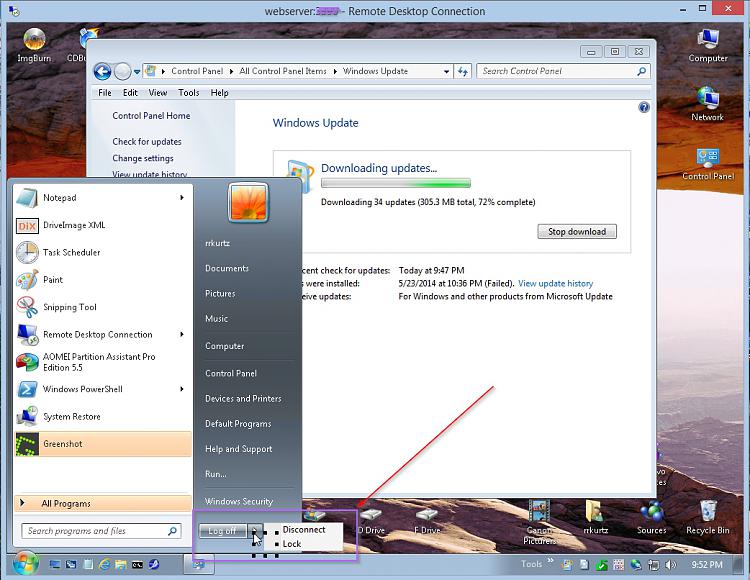The height and width of the screenshot is (580, 750).
Task: Open the Help menu
Action: coord(220,93)
